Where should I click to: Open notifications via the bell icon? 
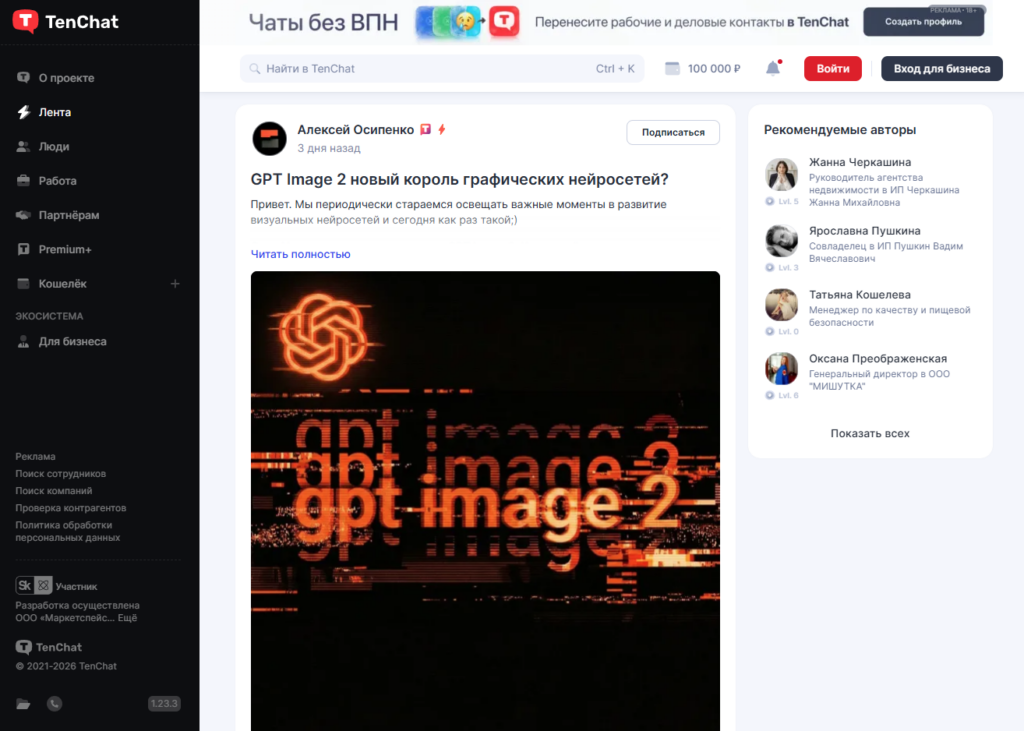pyautogui.click(x=771, y=67)
